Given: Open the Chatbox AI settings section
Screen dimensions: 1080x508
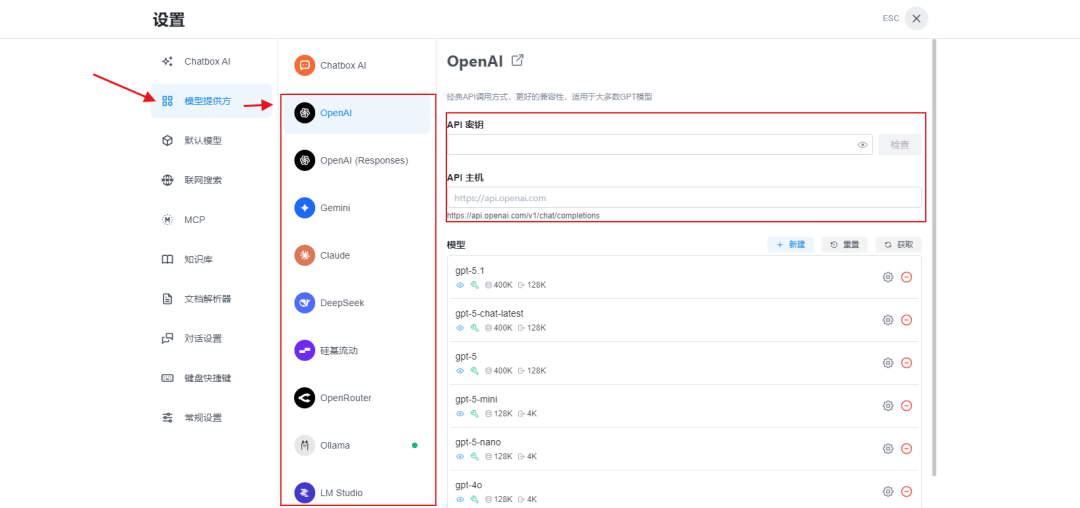Looking at the screenshot, I should (x=211, y=61).
